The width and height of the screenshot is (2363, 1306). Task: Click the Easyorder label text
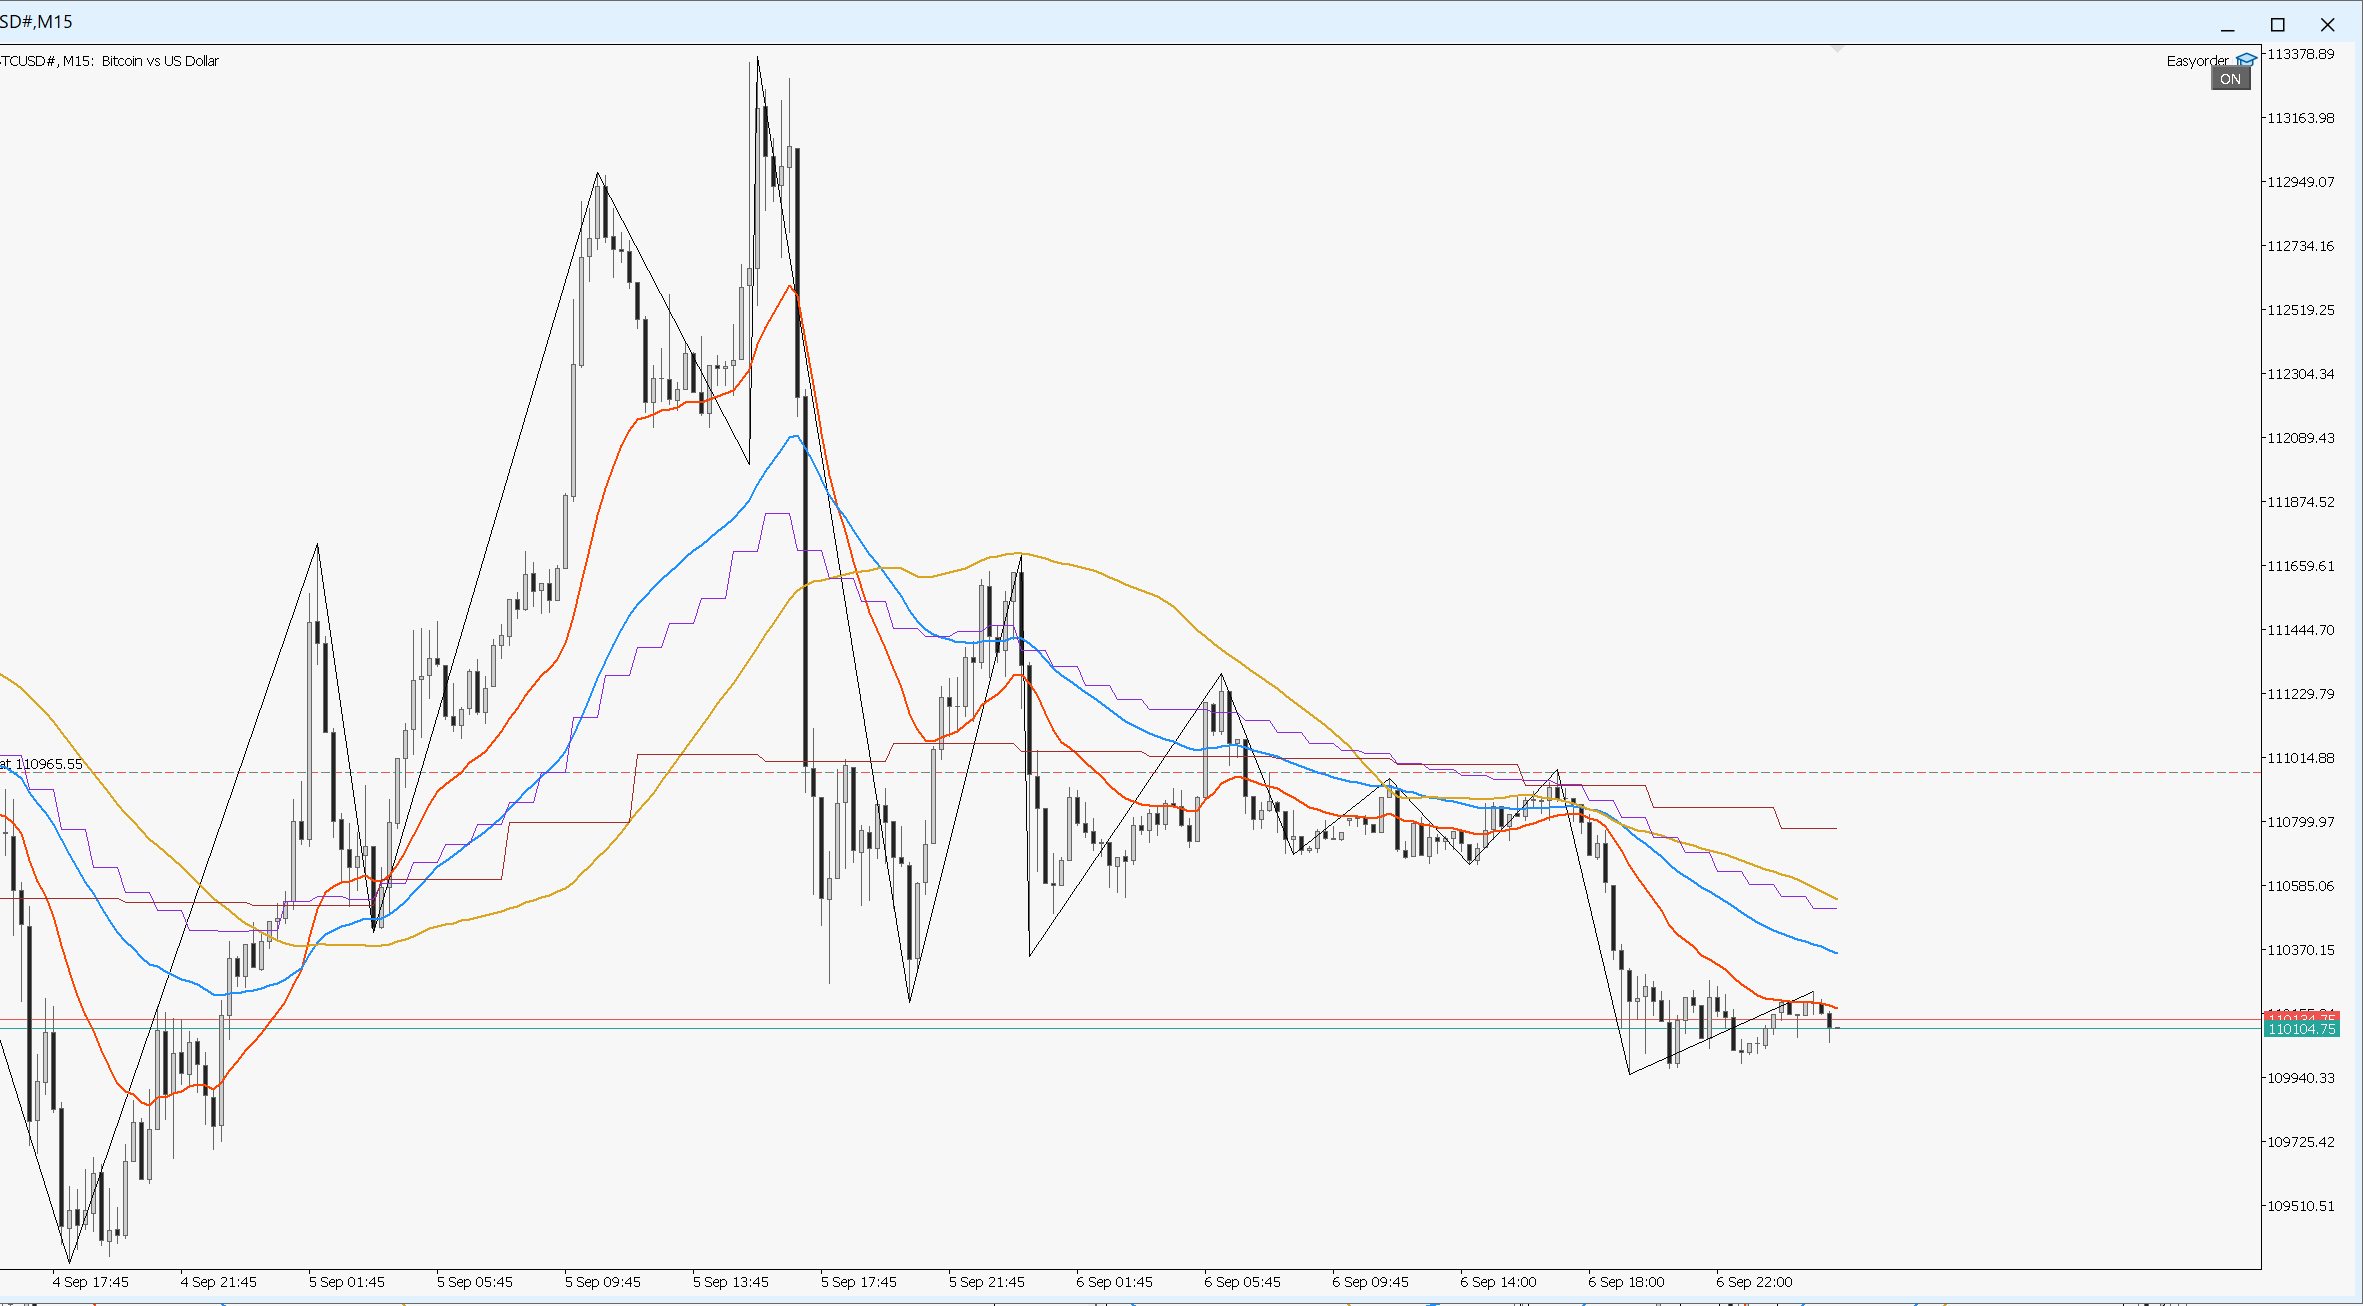(2197, 61)
